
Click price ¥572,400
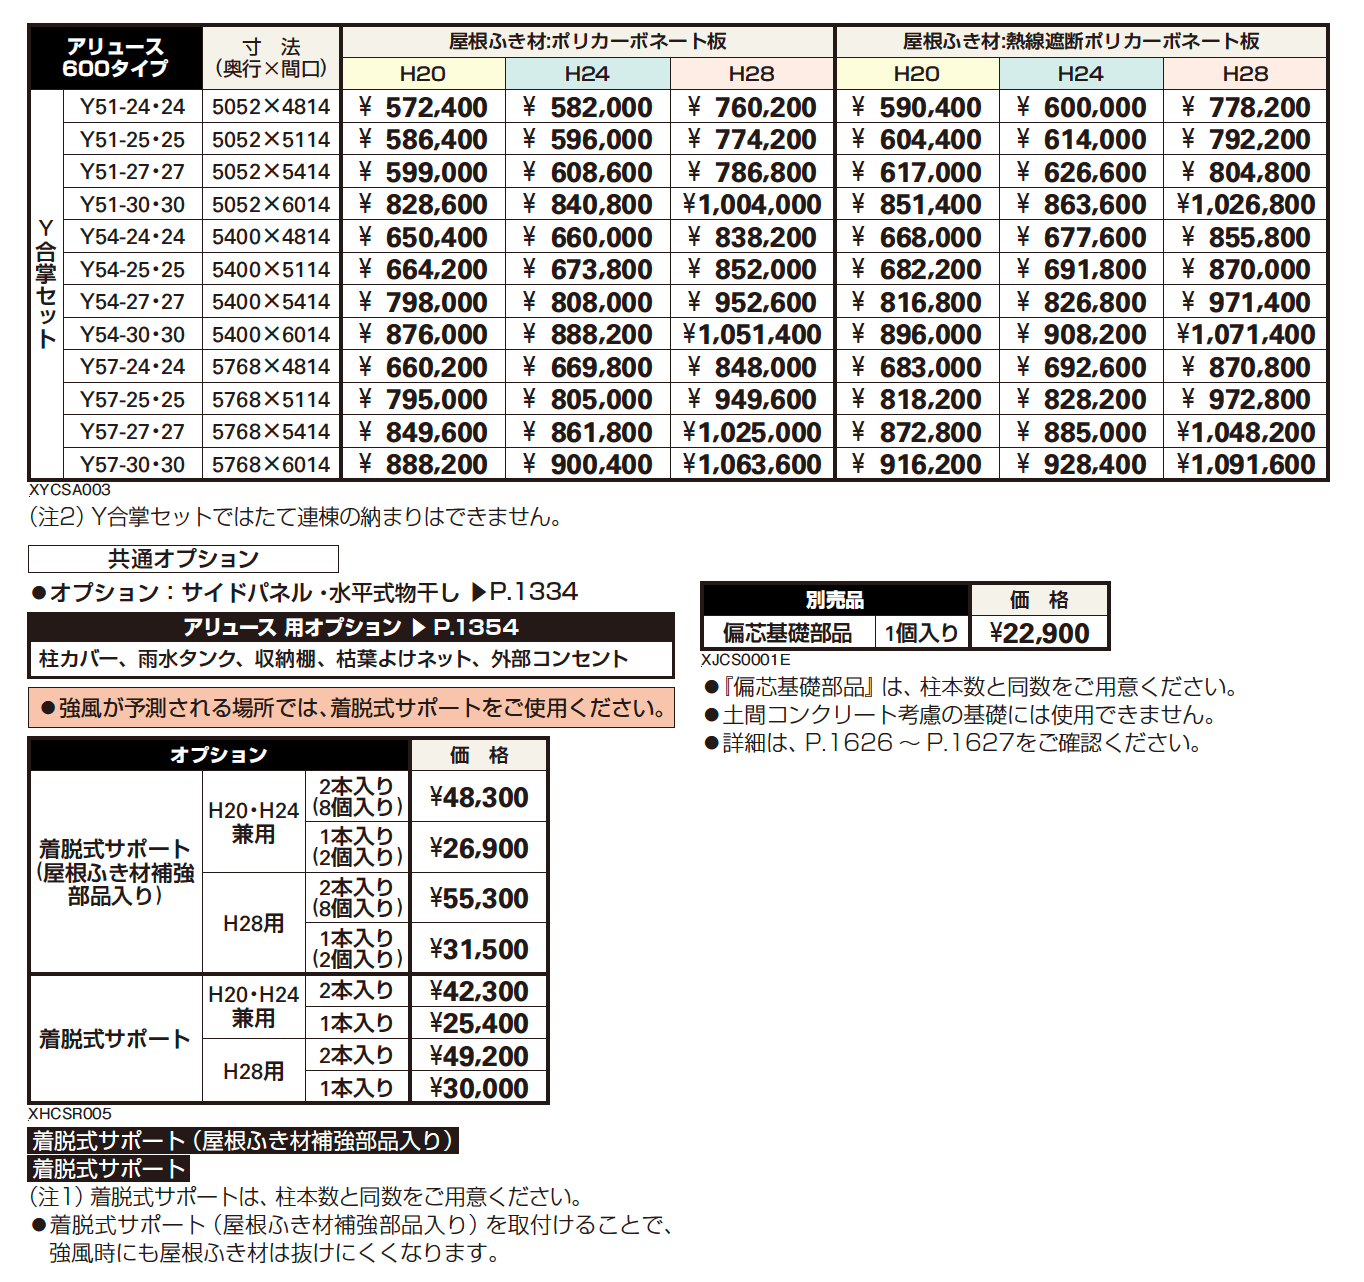tap(423, 107)
